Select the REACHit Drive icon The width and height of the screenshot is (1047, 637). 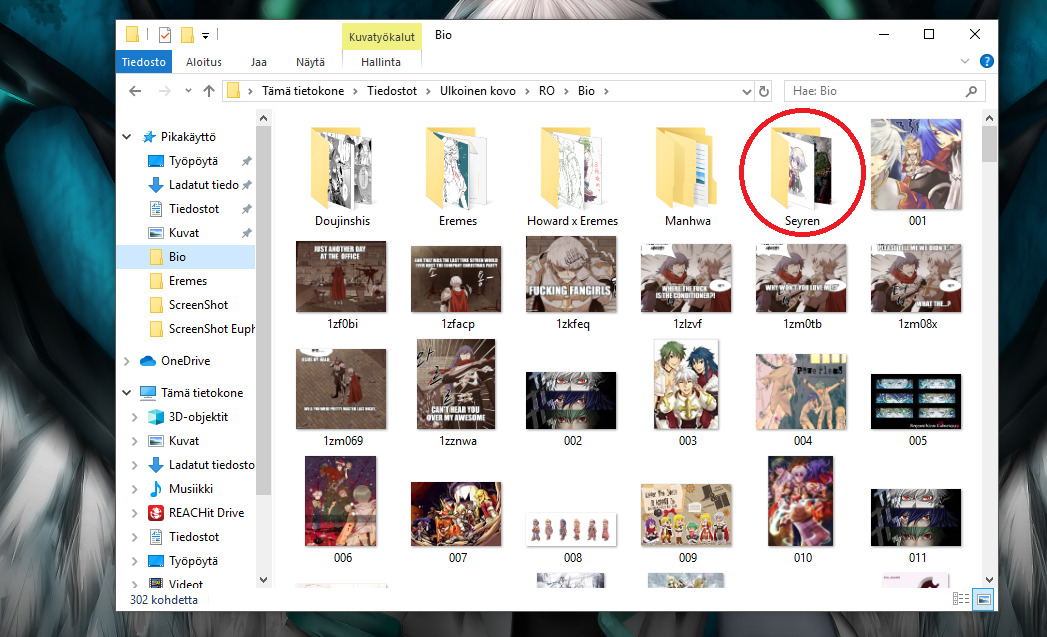click(156, 513)
